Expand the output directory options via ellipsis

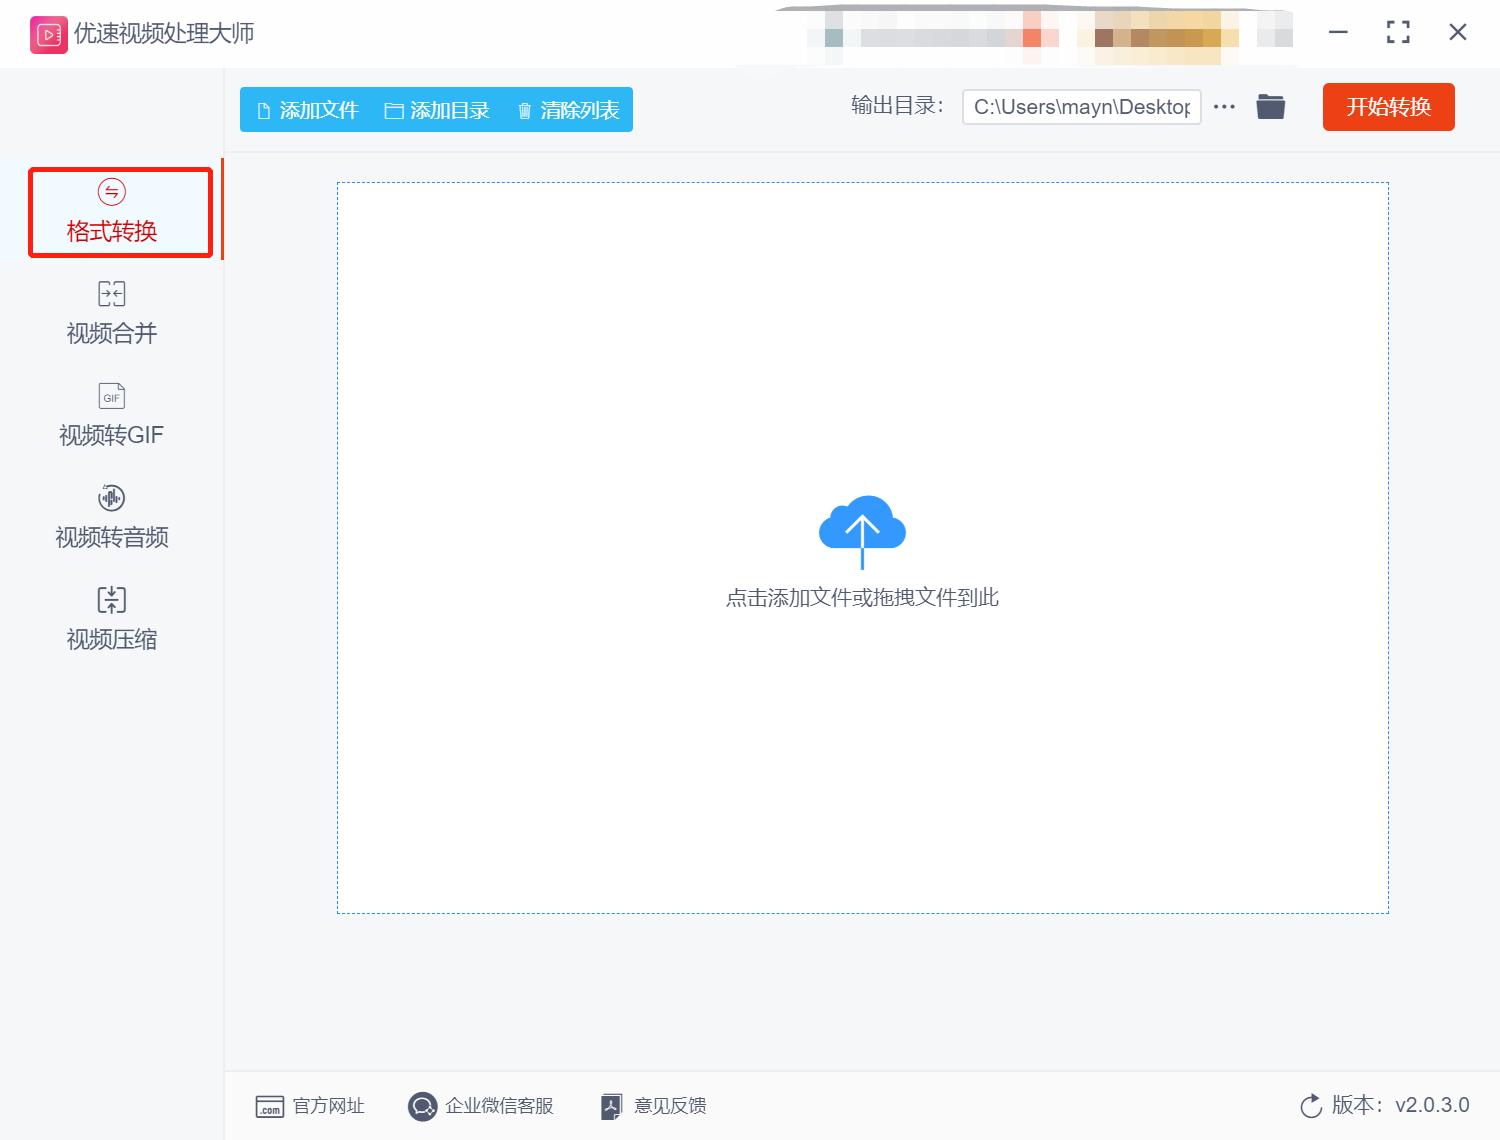coord(1224,106)
